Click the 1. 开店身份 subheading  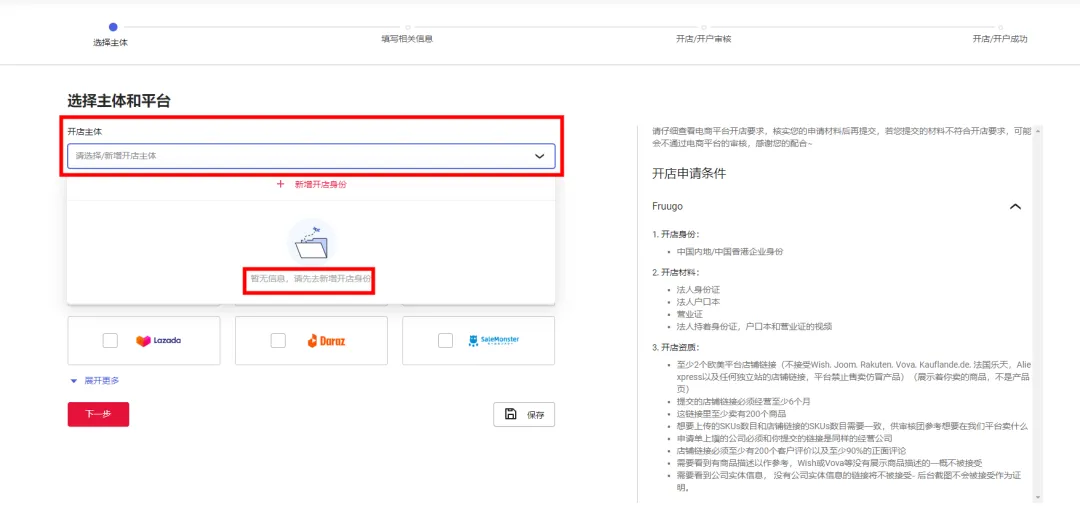676,234
